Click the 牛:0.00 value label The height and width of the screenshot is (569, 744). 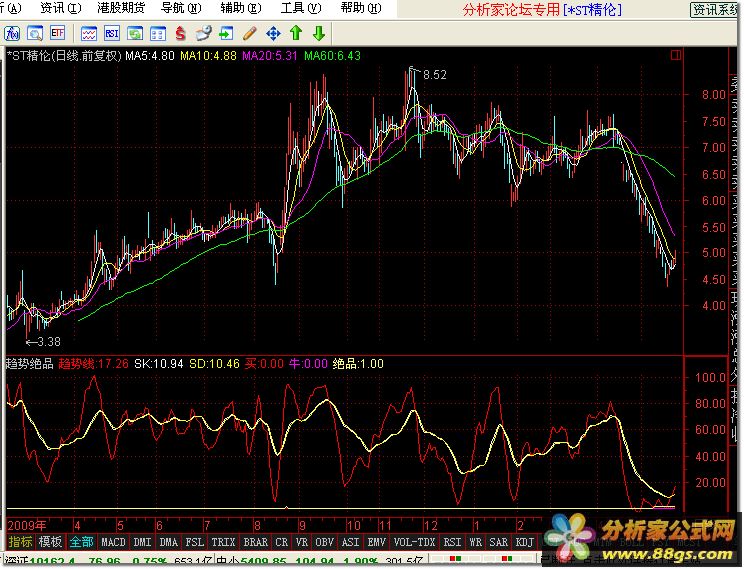[308, 364]
